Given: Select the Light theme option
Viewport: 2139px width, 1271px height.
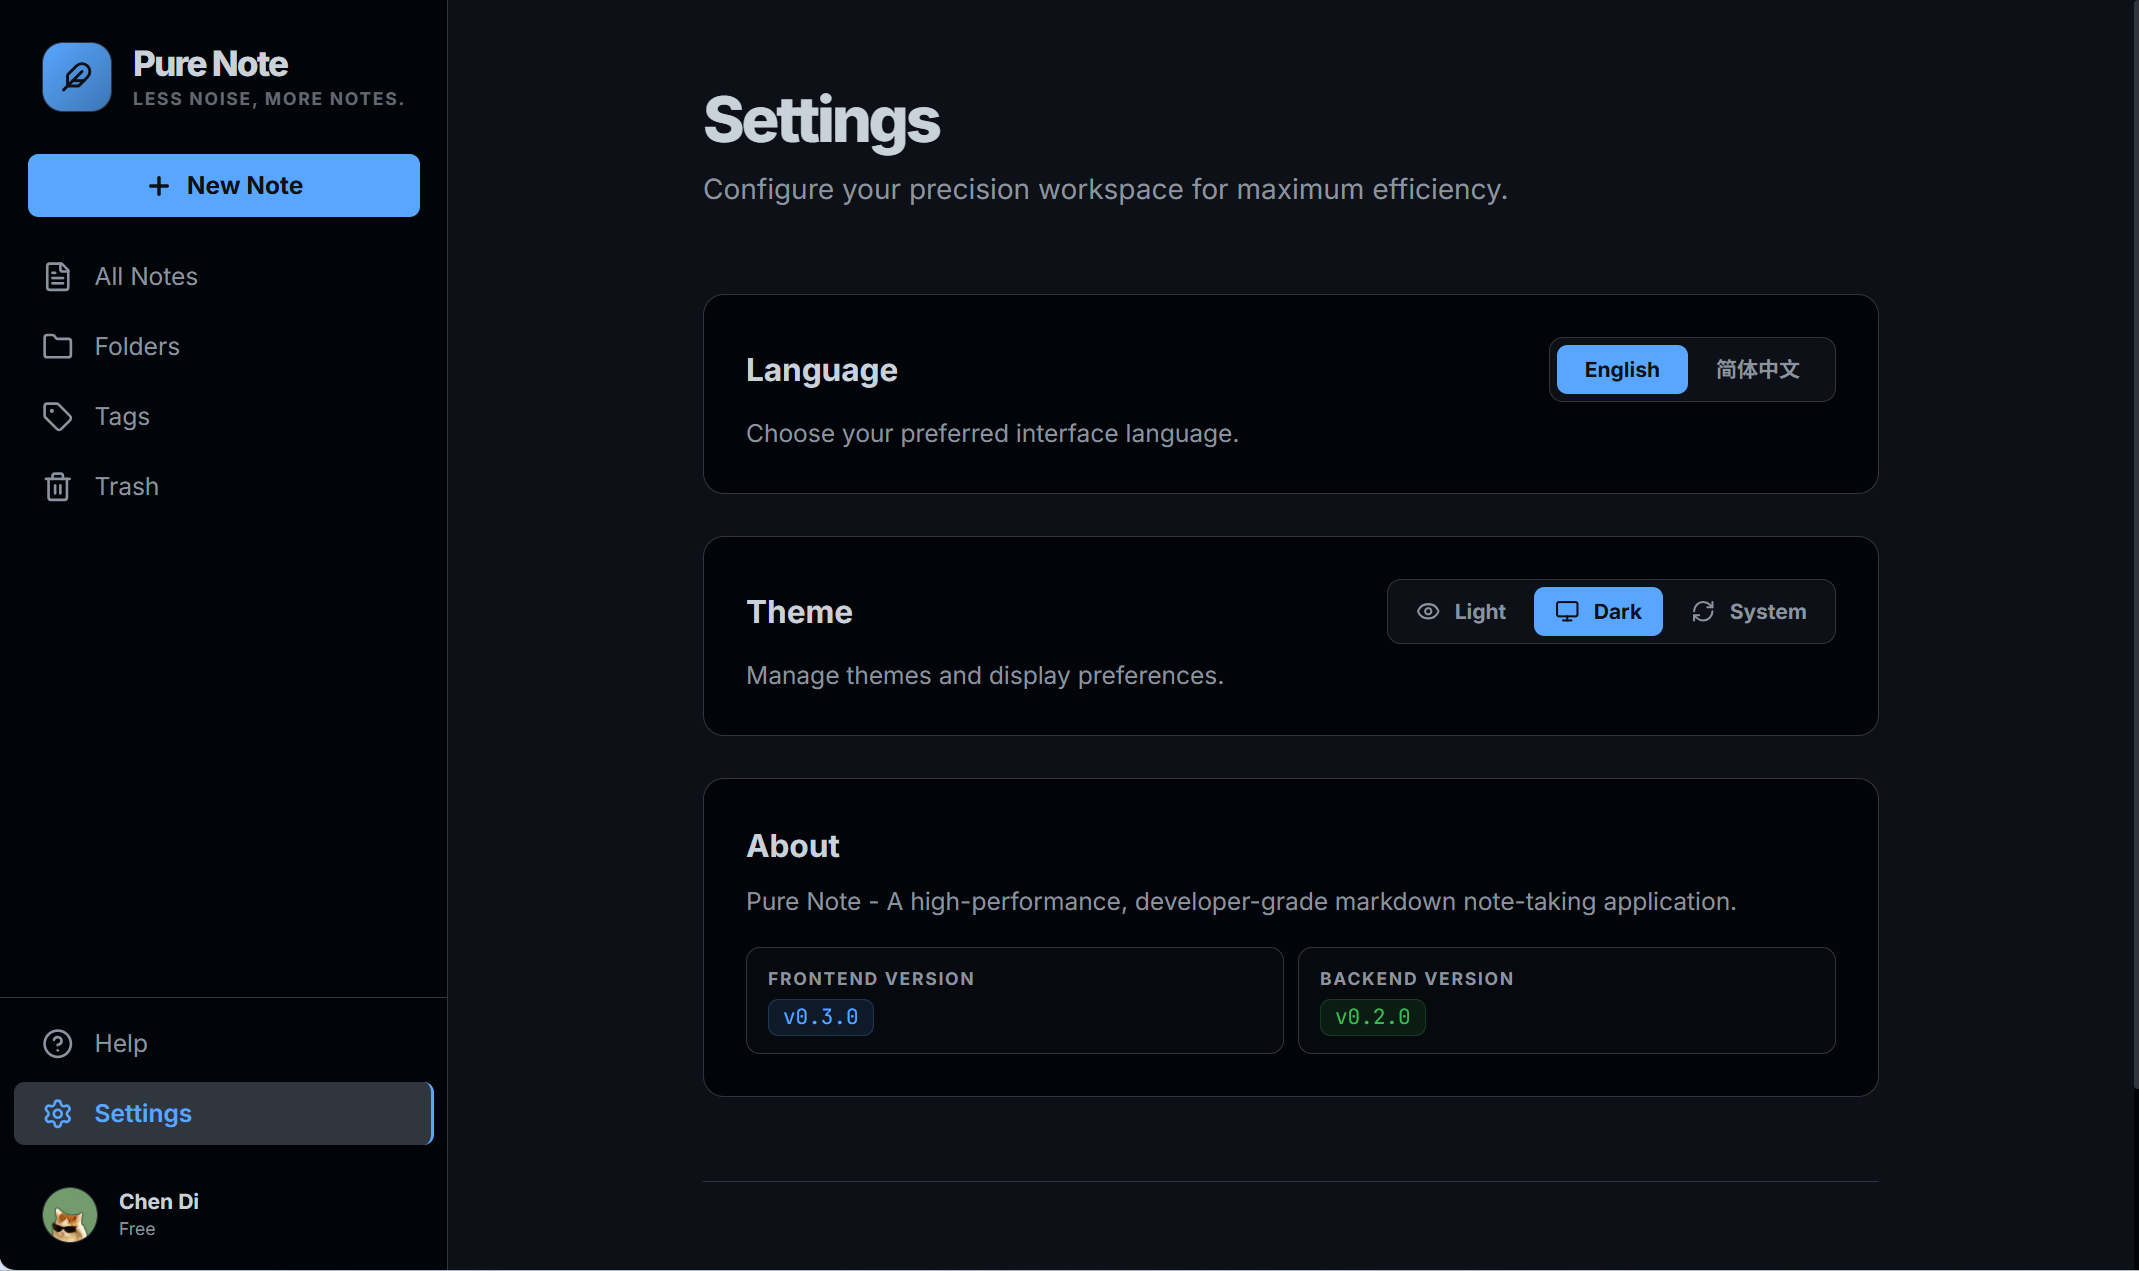Looking at the screenshot, I should [x=1461, y=611].
